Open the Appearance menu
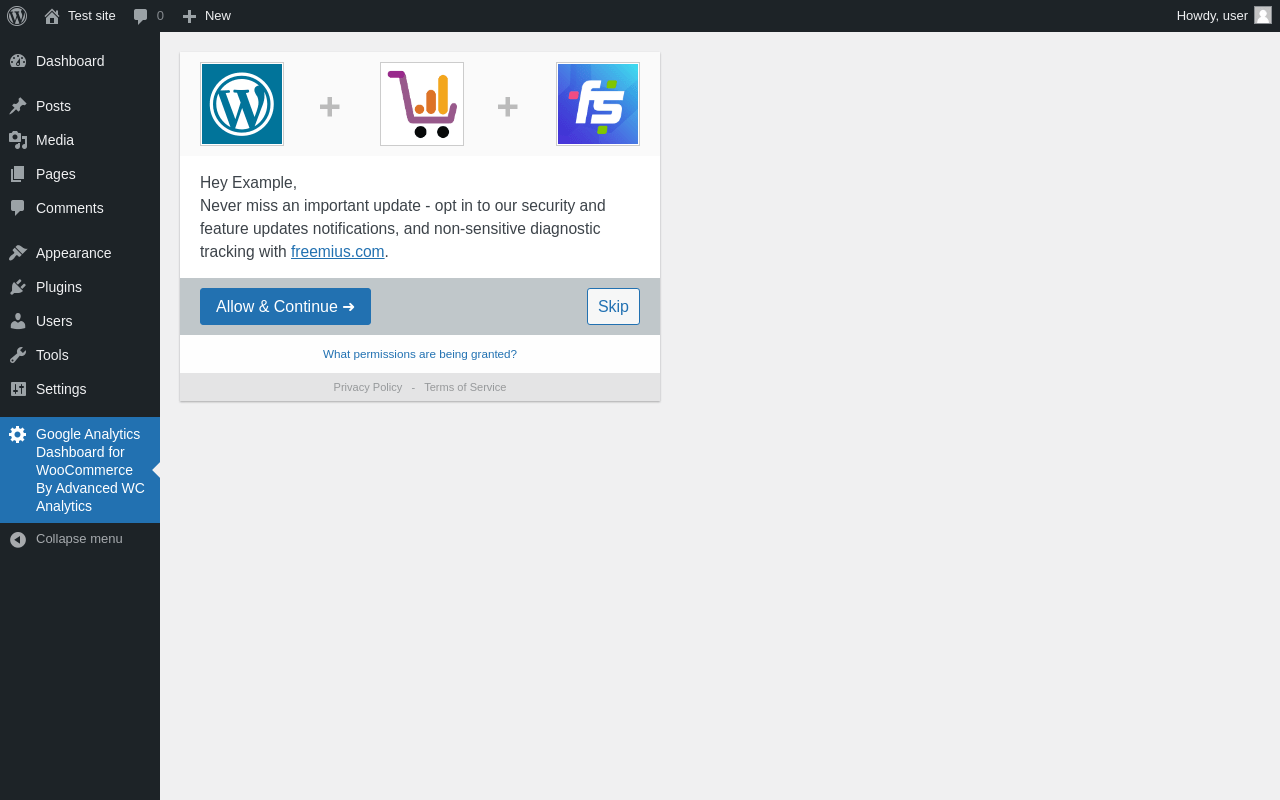The width and height of the screenshot is (1280, 800). pos(80,253)
